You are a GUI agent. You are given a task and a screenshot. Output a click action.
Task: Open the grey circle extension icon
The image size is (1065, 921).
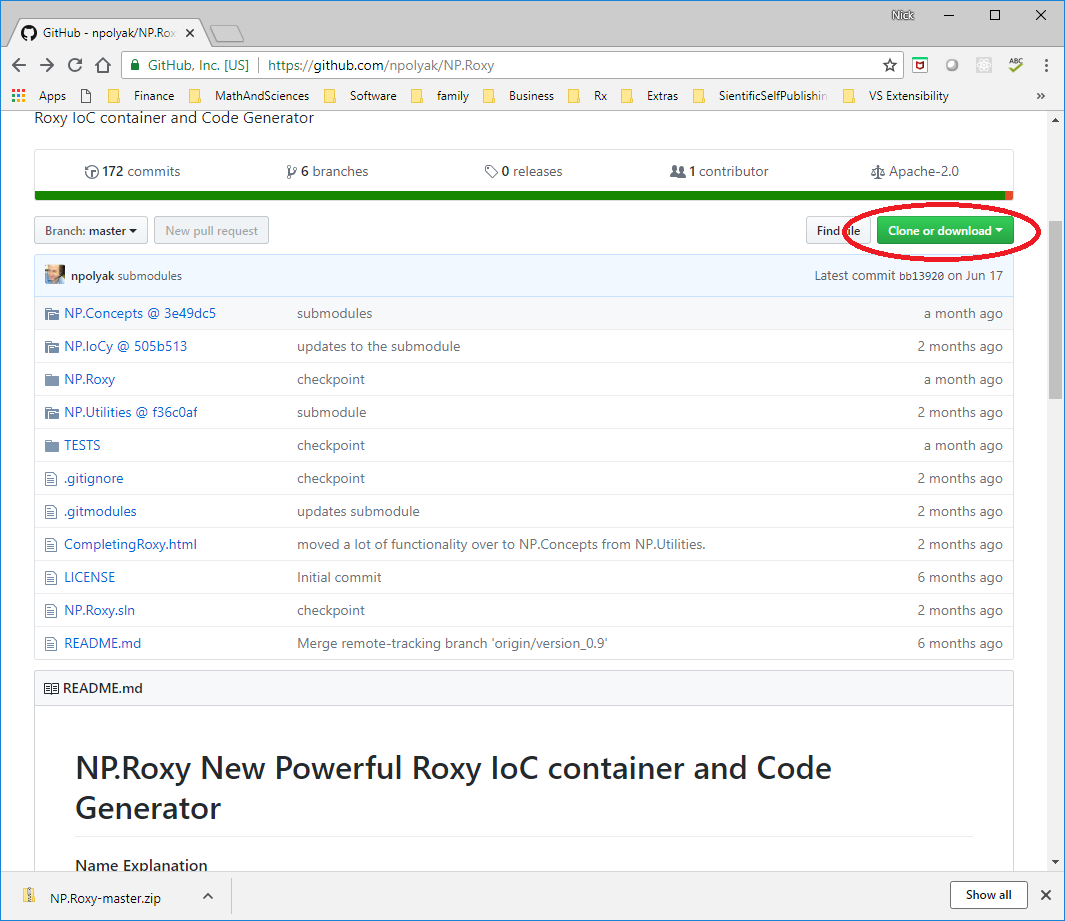pos(952,65)
